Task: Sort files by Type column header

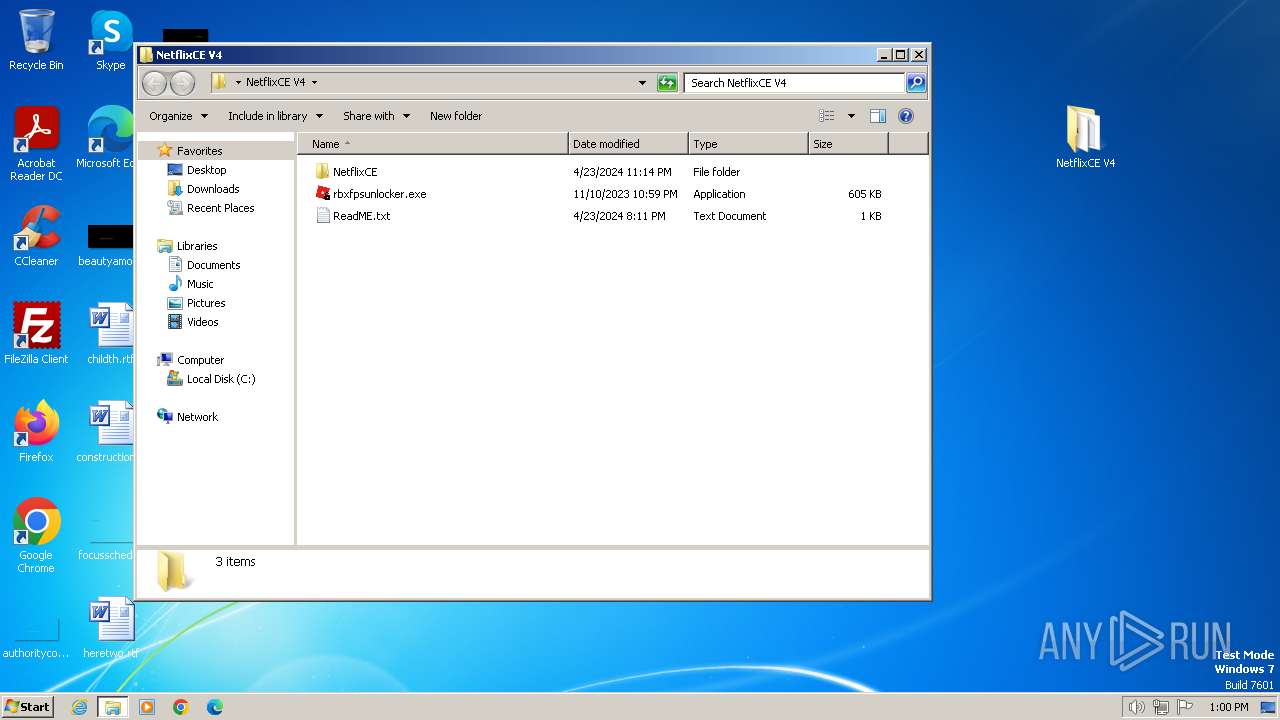Action: pyautogui.click(x=748, y=144)
